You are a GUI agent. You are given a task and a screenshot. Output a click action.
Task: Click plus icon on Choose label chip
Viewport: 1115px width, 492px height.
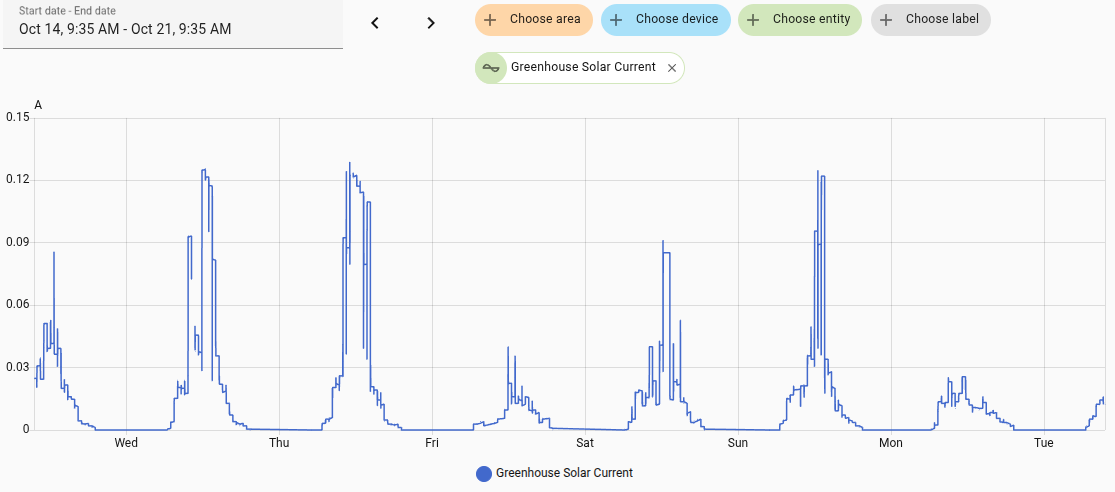coord(886,20)
